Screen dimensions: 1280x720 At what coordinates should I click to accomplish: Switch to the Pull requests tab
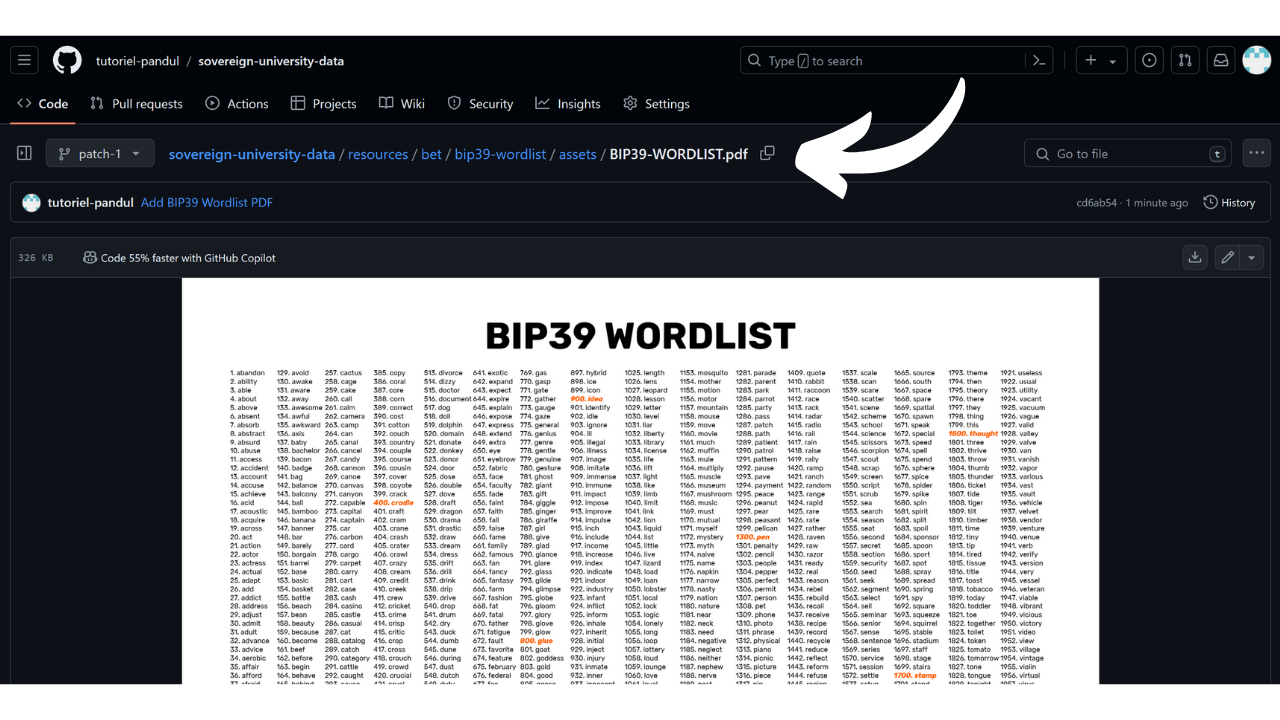136,104
